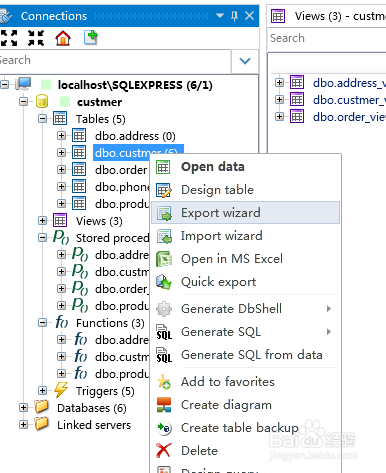Image resolution: width=386 pixels, height=473 pixels.
Task: Choose Create table backup
Action: point(245,428)
